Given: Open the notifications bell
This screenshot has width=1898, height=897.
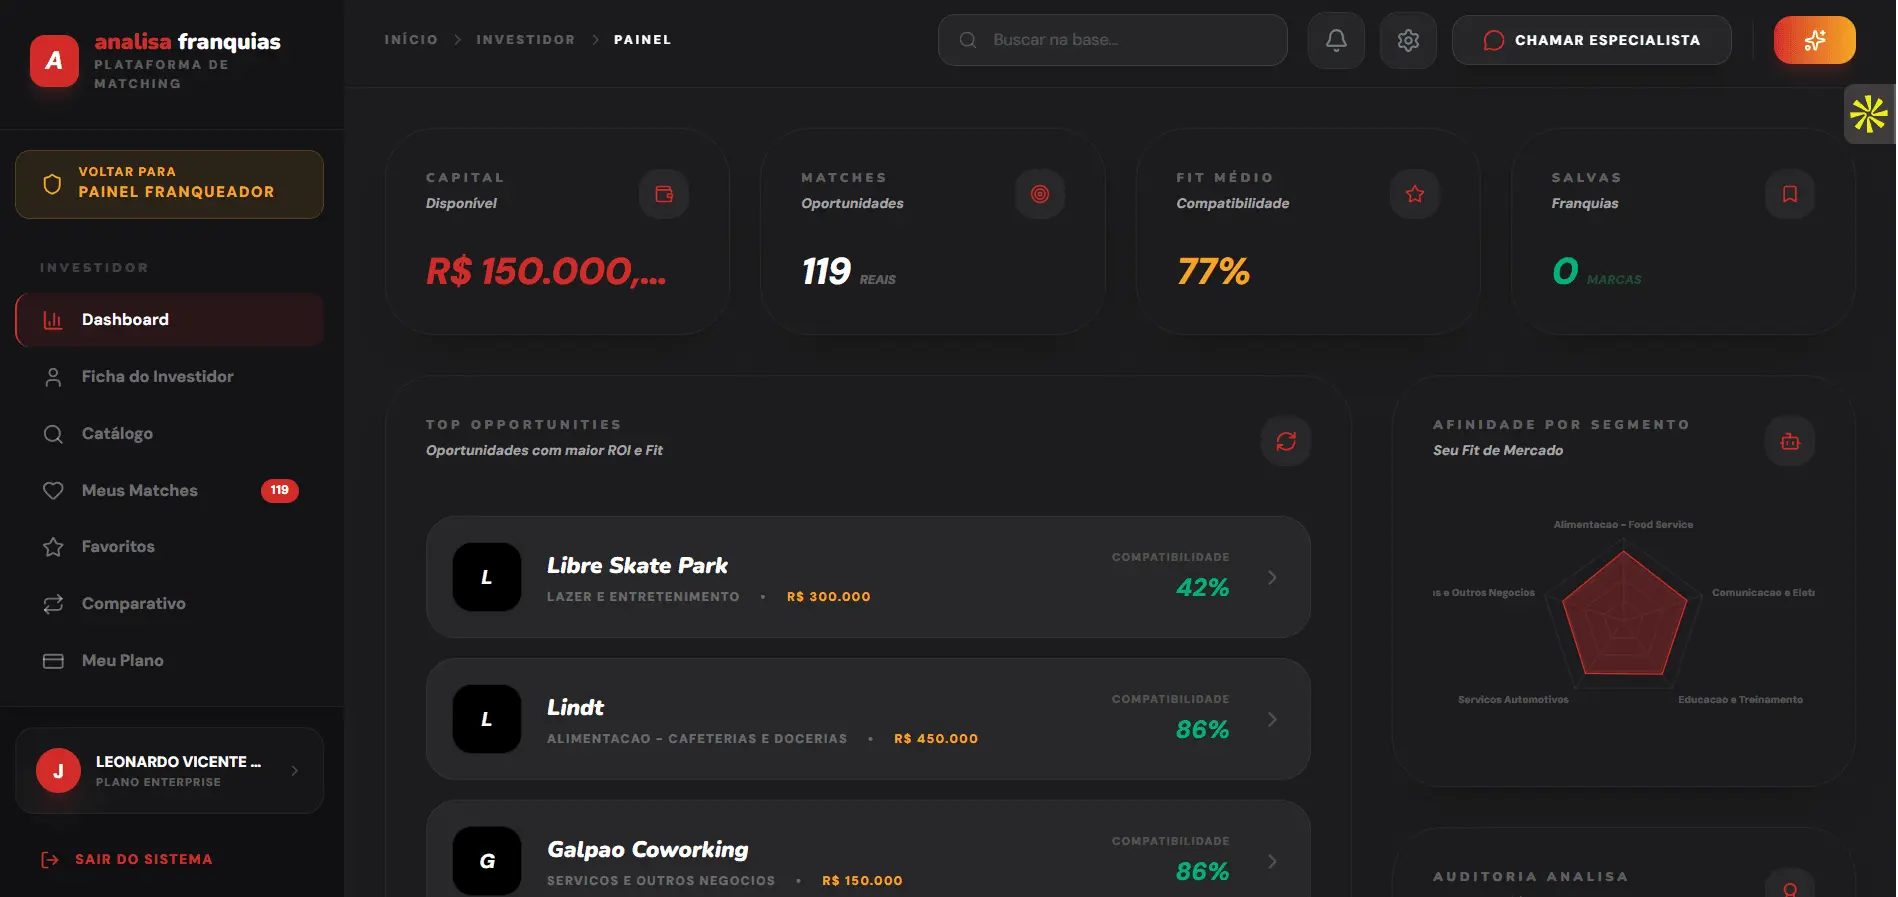Looking at the screenshot, I should coord(1336,40).
